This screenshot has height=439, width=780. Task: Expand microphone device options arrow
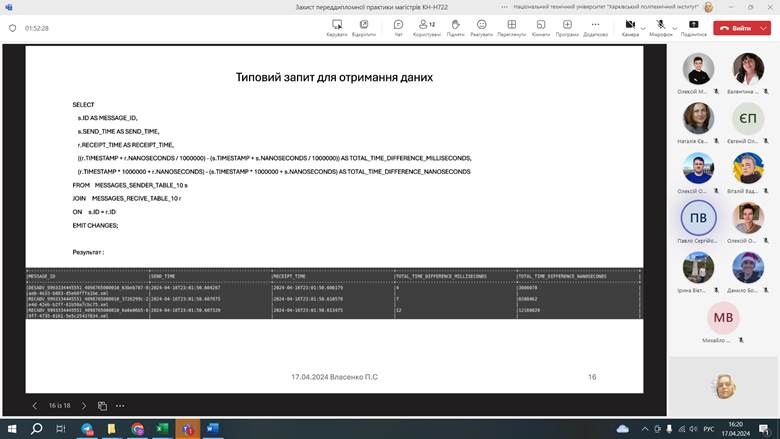[675, 28]
